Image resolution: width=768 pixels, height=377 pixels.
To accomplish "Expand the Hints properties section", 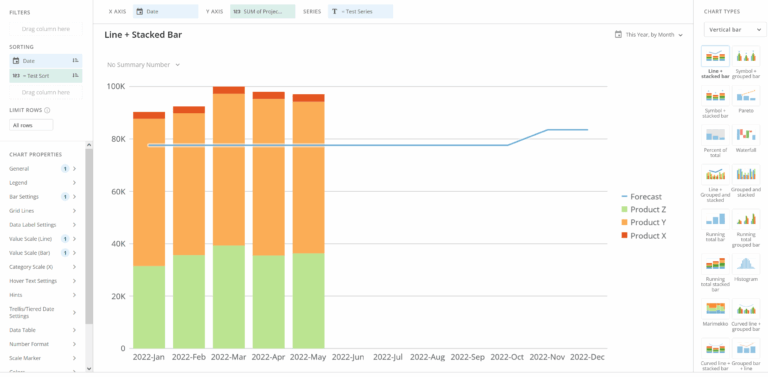I will (43, 295).
